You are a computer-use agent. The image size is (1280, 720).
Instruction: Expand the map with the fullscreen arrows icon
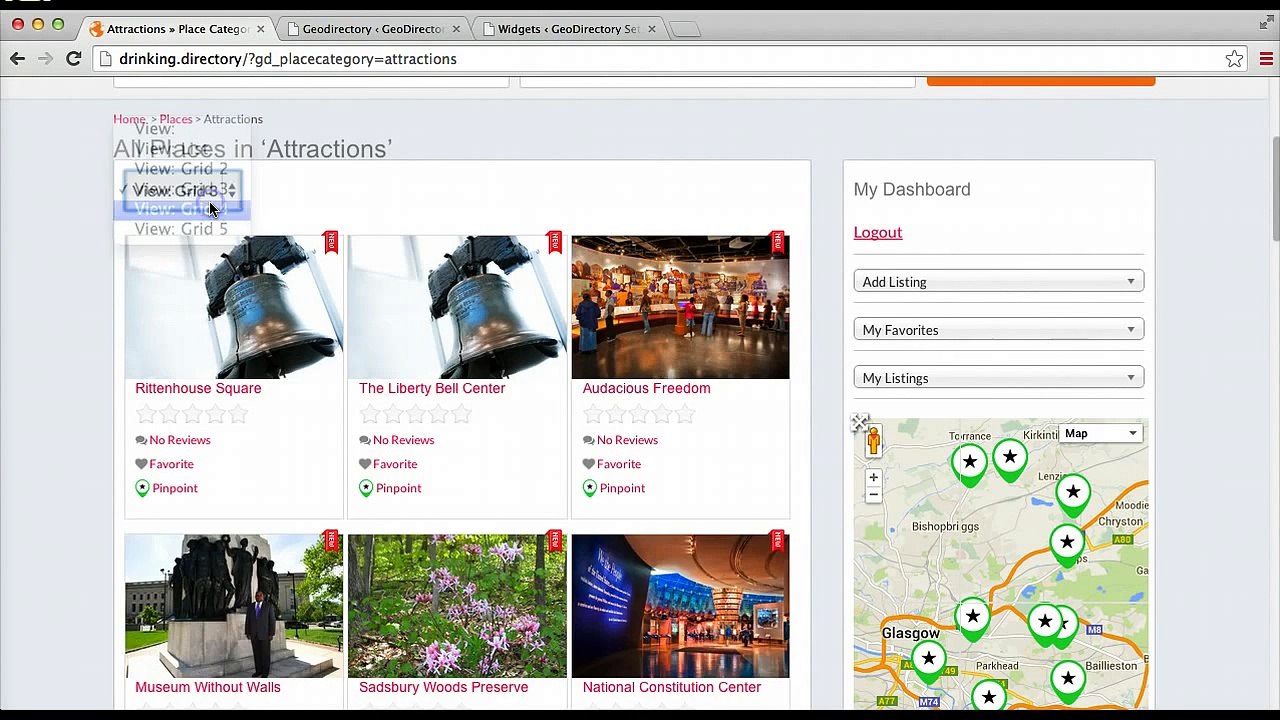pos(860,424)
